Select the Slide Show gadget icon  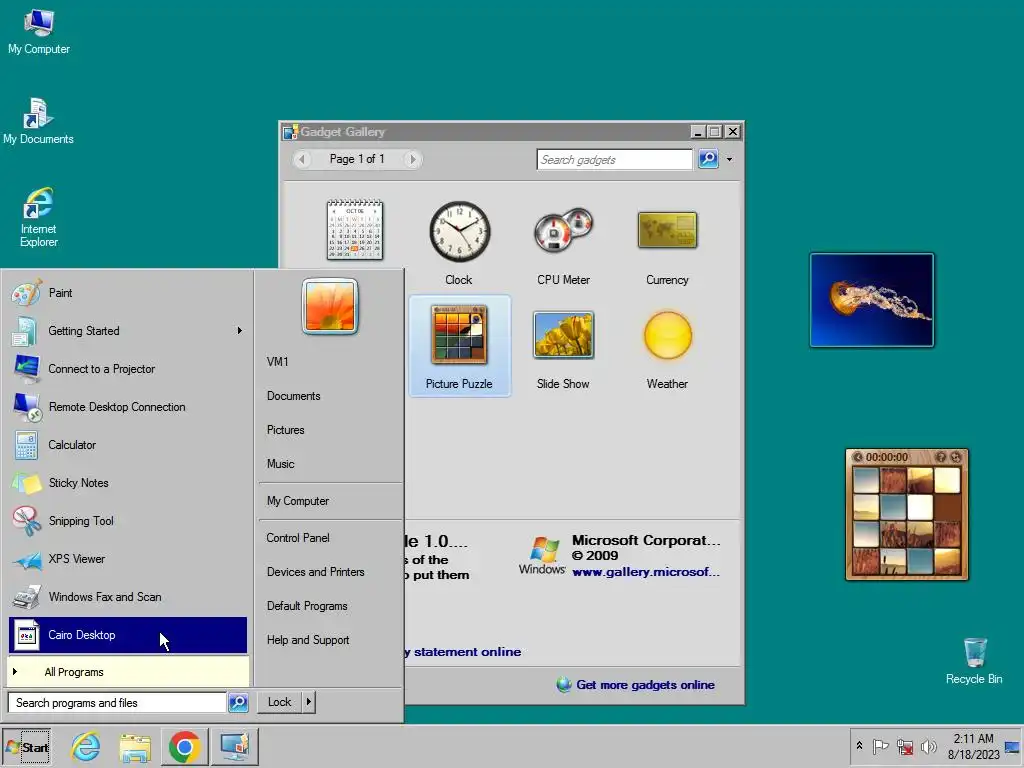click(x=563, y=334)
